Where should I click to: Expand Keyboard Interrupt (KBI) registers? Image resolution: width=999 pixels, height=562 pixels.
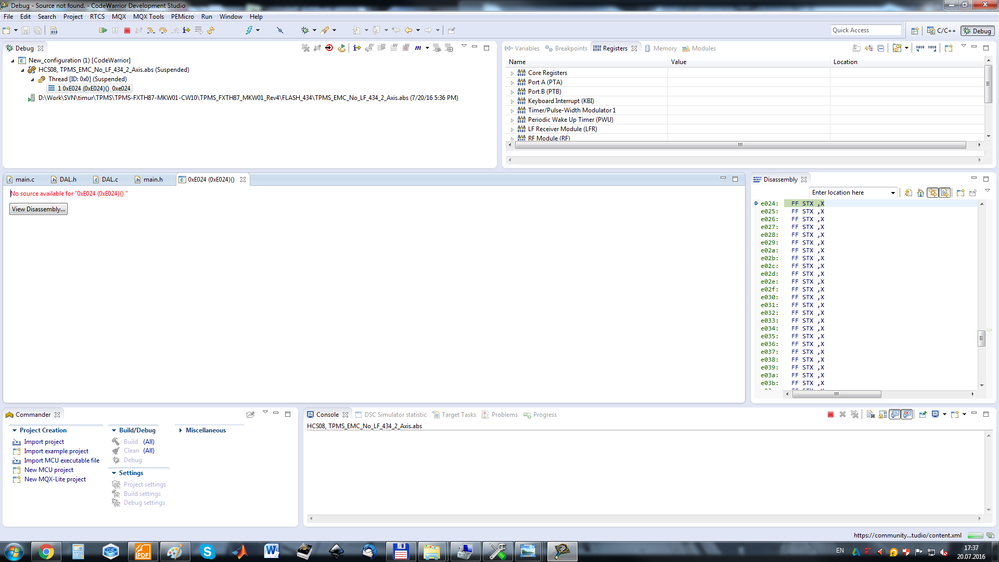pyautogui.click(x=512, y=101)
